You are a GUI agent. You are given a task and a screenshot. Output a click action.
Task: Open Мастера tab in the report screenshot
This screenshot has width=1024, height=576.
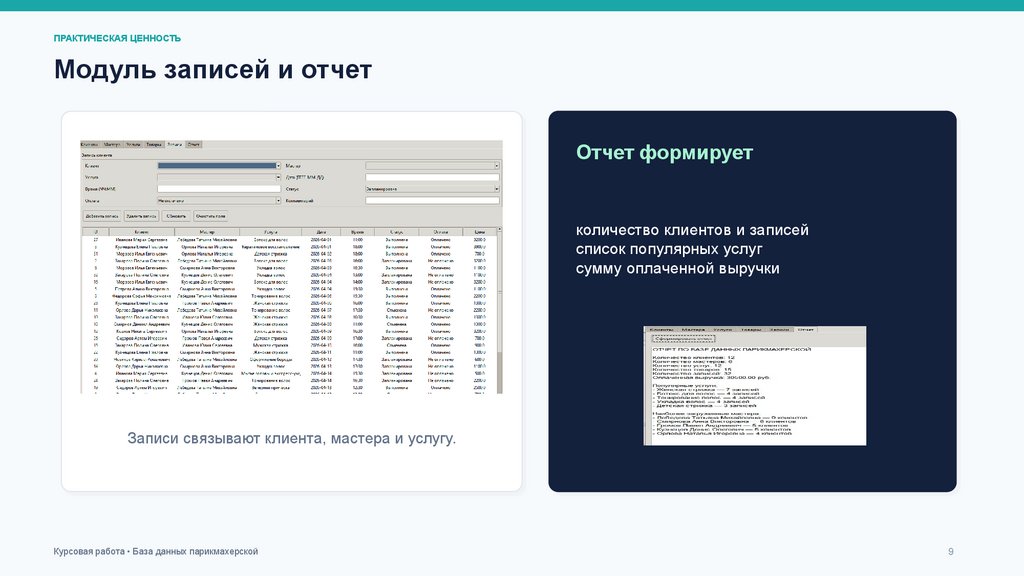[693, 330]
